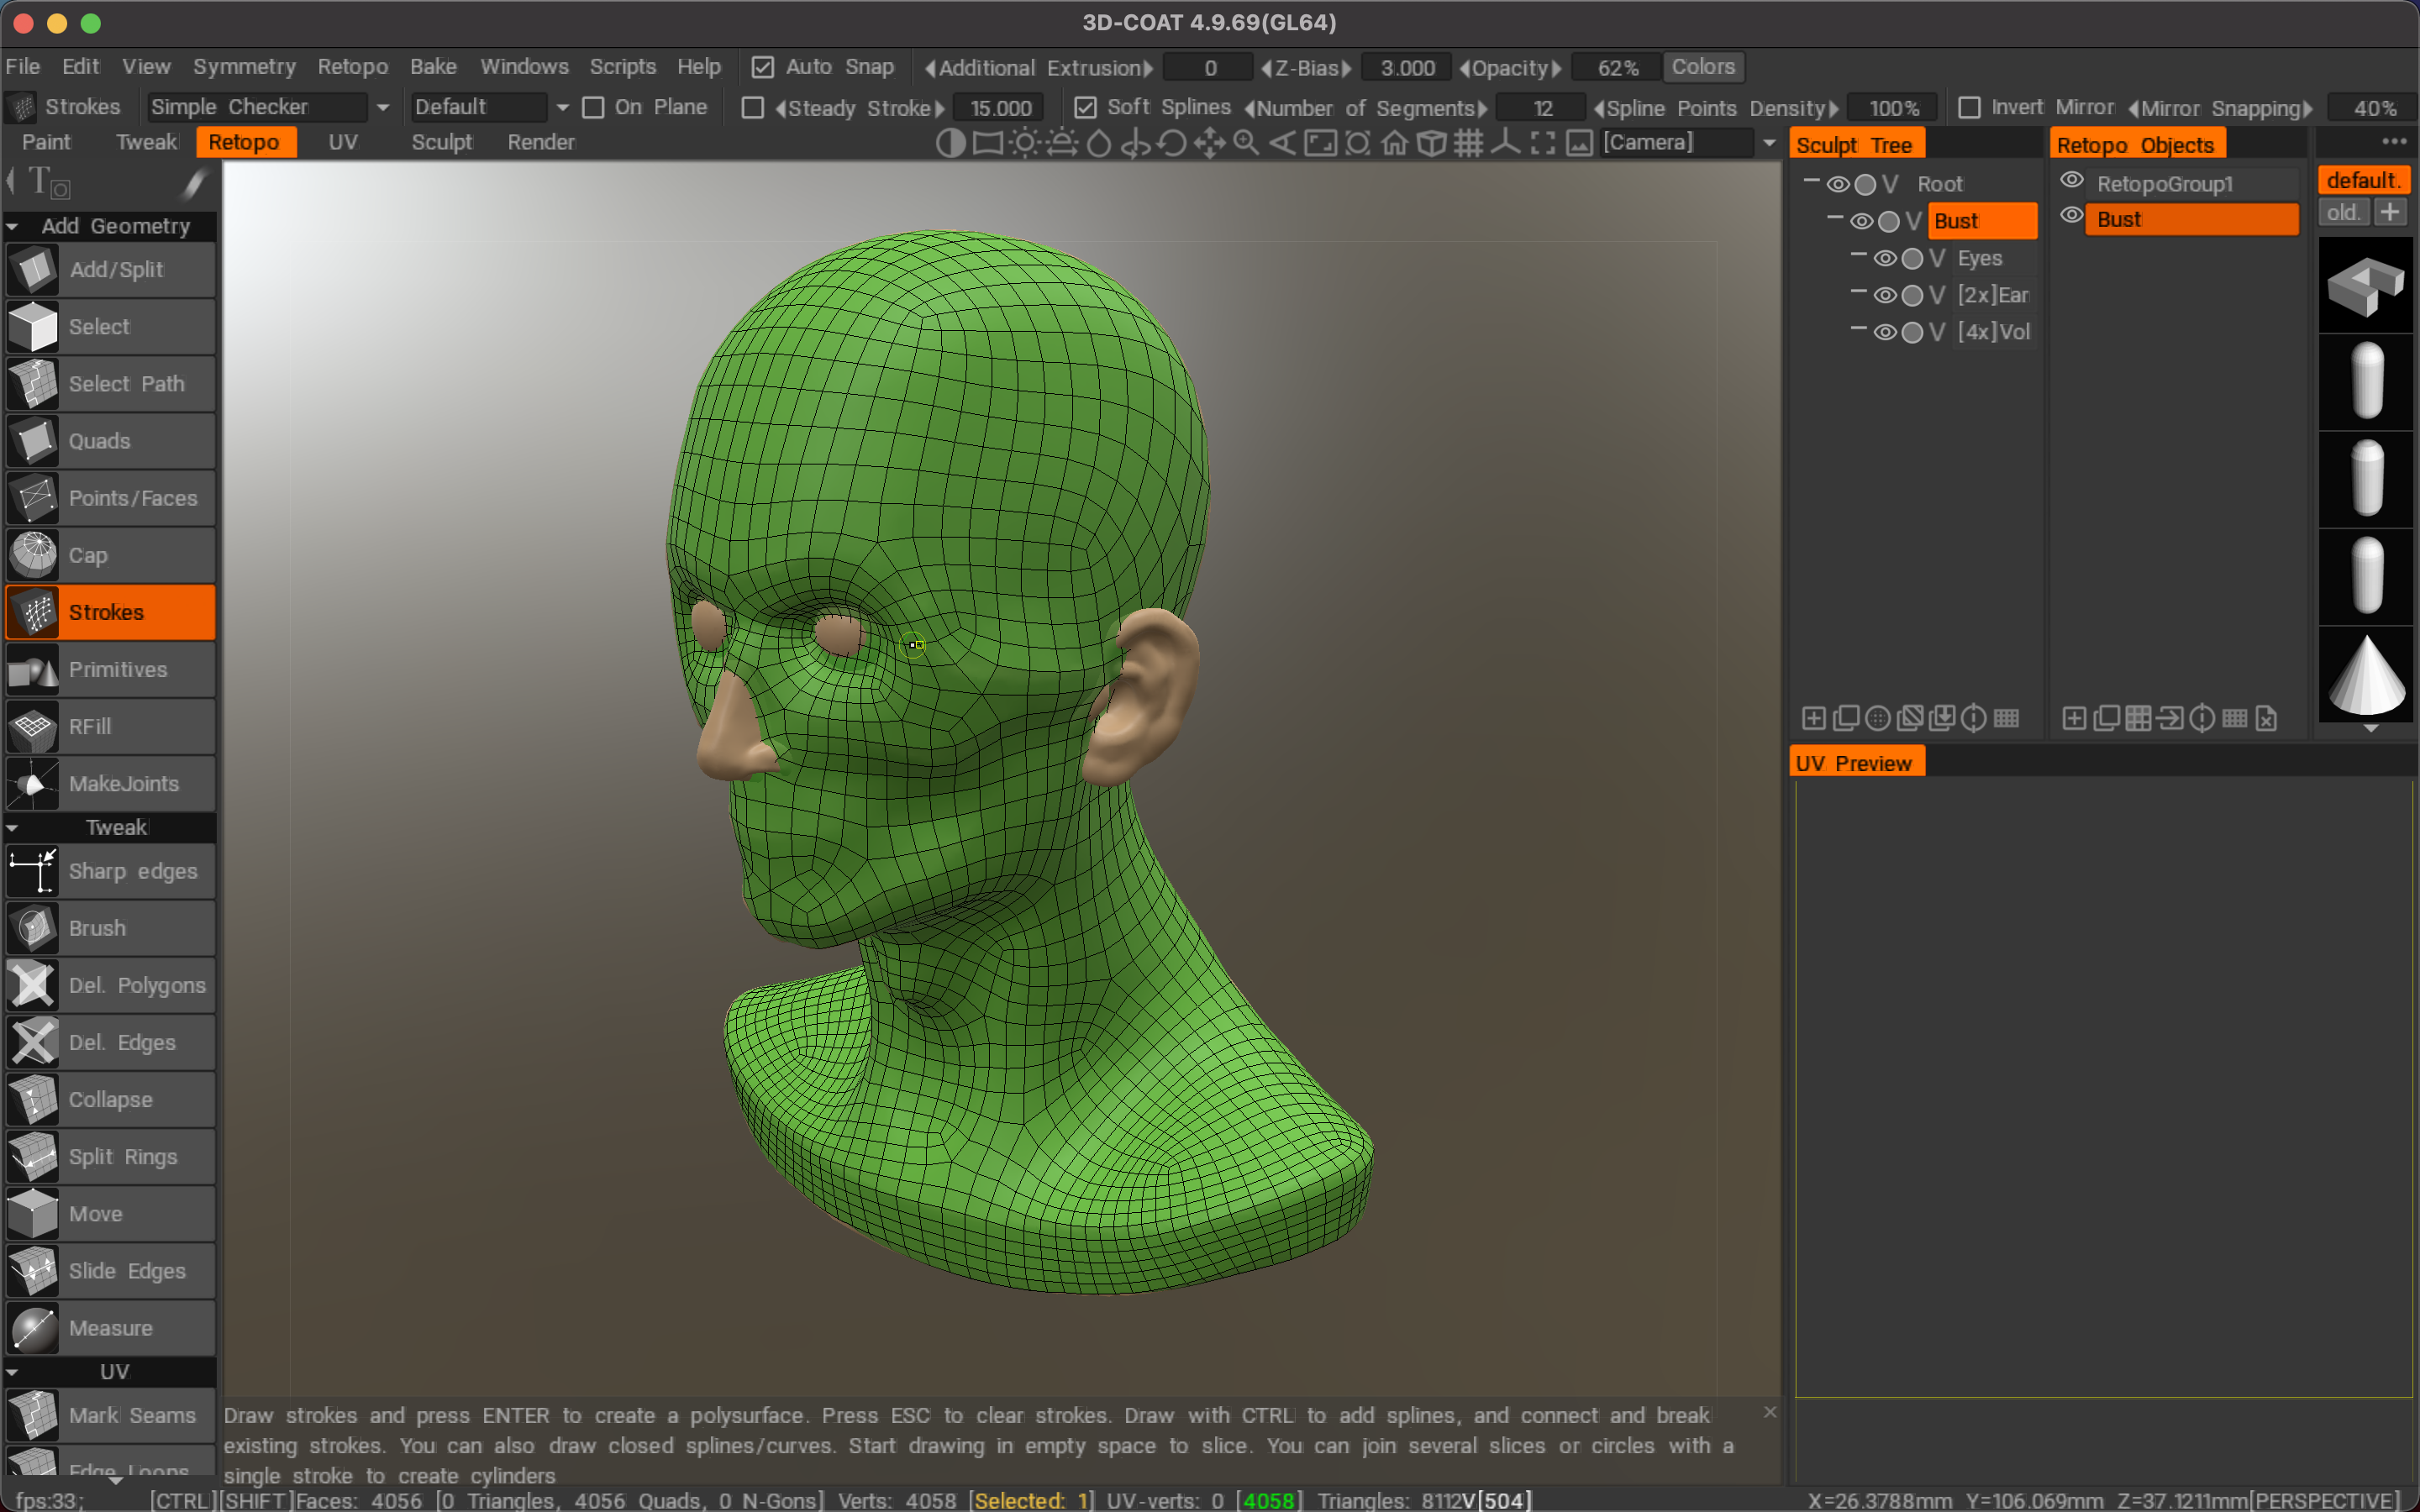The height and width of the screenshot is (1512, 2420).
Task: Click the Steady Stroke 15.000 value field
Action: (x=1000, y=108)
